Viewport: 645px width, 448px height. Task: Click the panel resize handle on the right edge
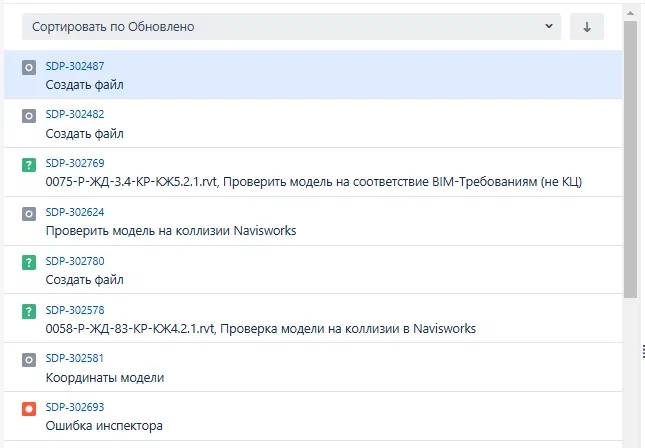pyautogui.click(x=642, y=351)
